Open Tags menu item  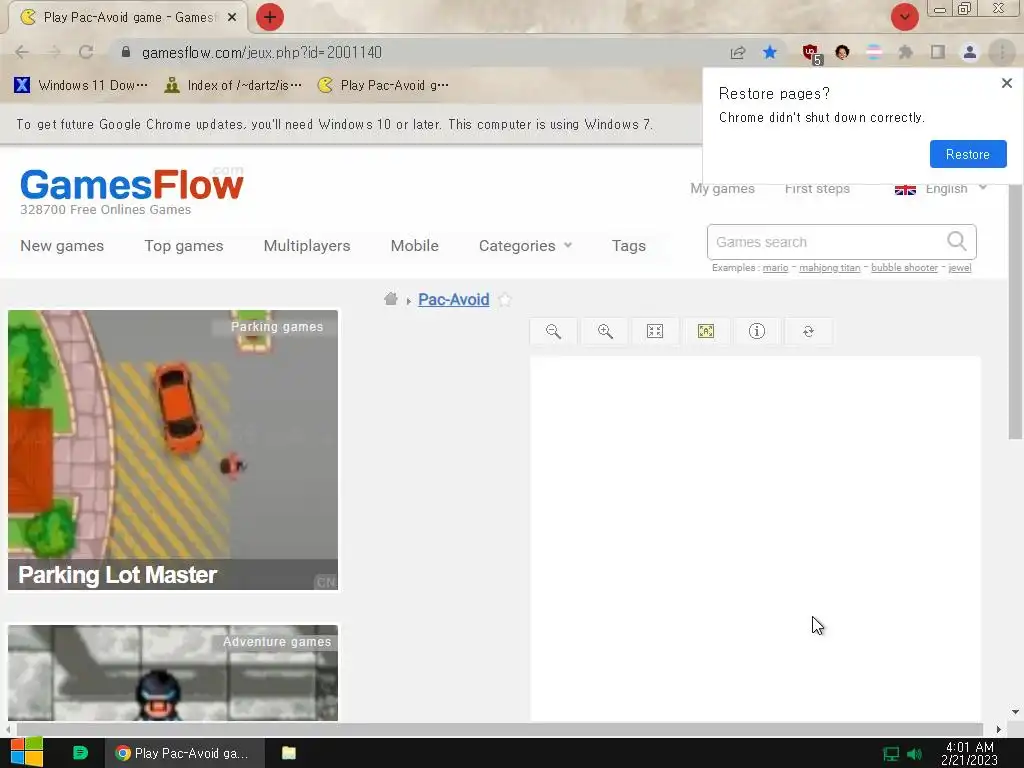click(629, 246)
